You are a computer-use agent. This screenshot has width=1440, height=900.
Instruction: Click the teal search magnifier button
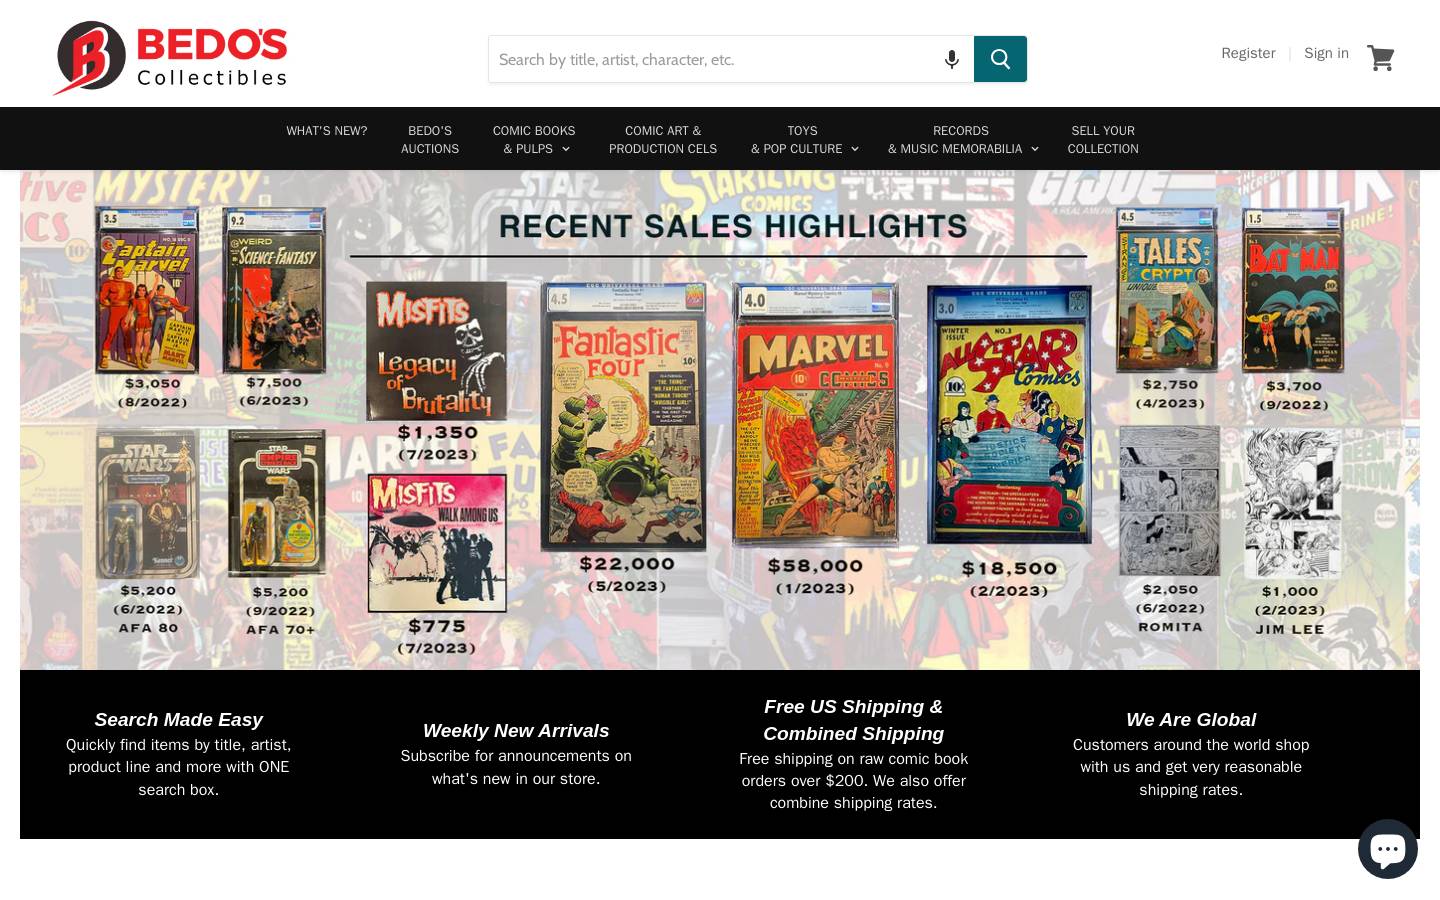[1000, 59]
